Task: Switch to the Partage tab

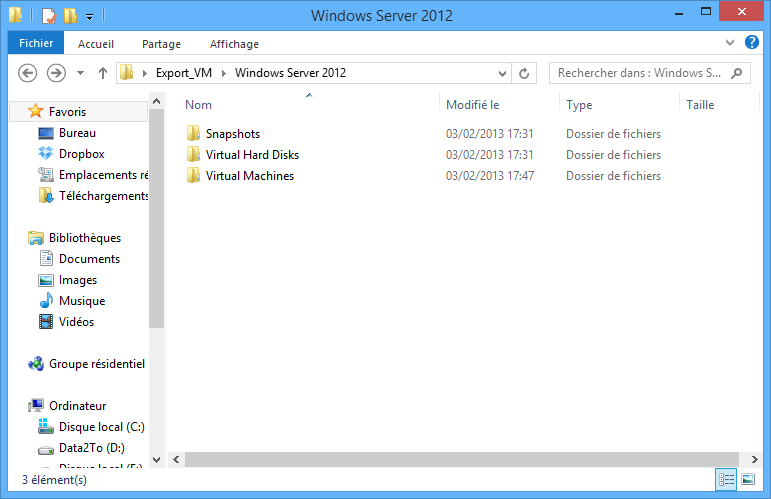Action: [x=161, y=44]
